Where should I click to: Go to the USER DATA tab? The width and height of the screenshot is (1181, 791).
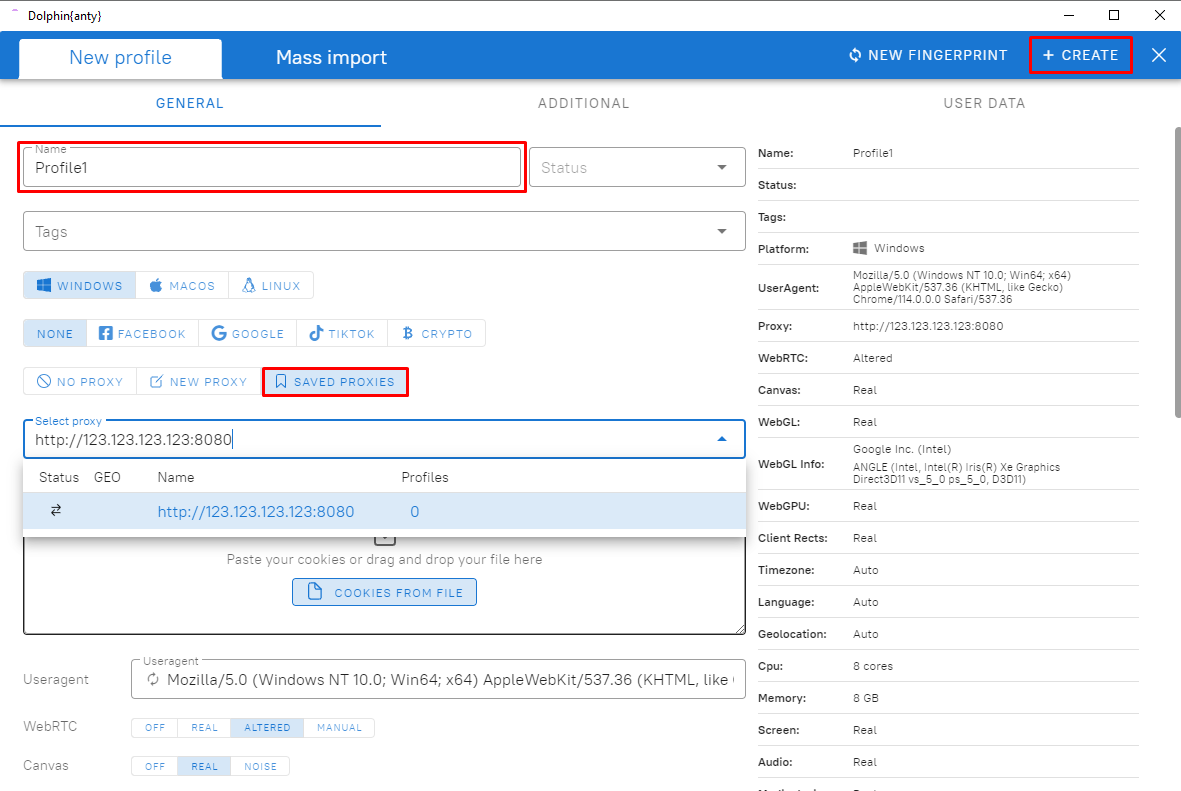(x=984, y=103)
